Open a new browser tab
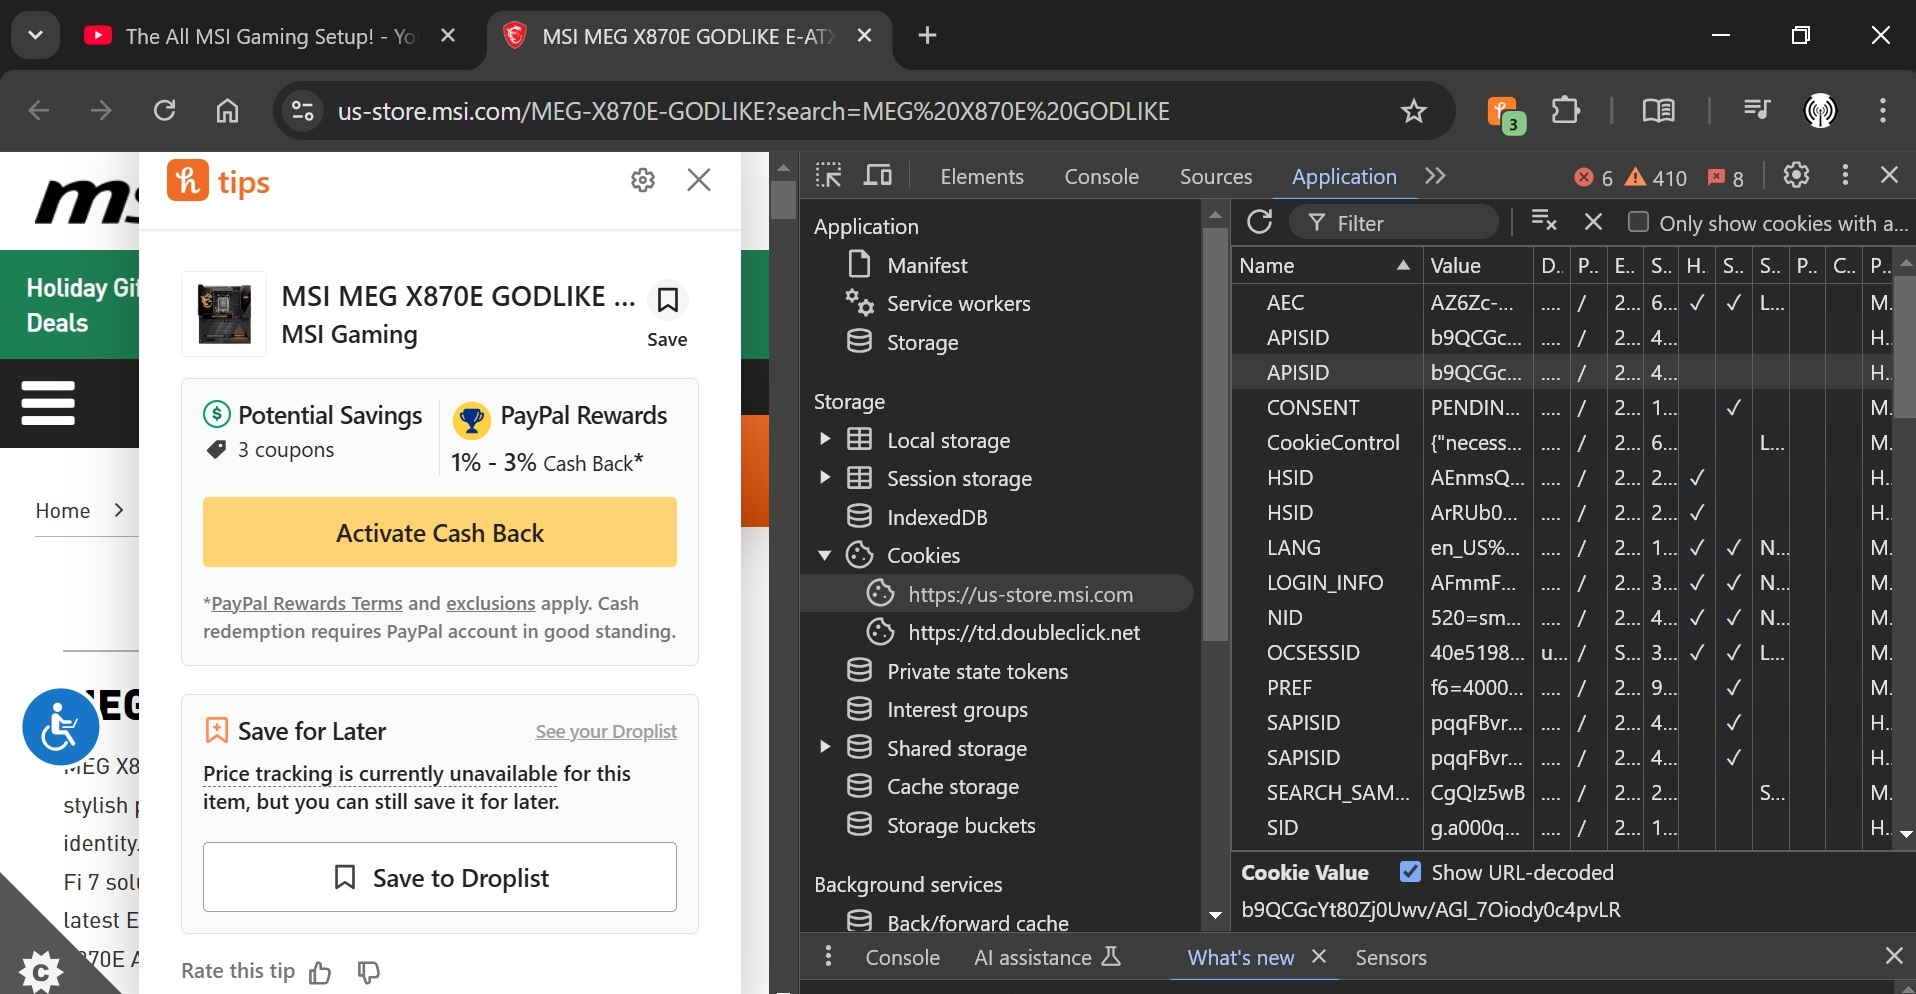The image size is (1916, 994). [927, 36]
